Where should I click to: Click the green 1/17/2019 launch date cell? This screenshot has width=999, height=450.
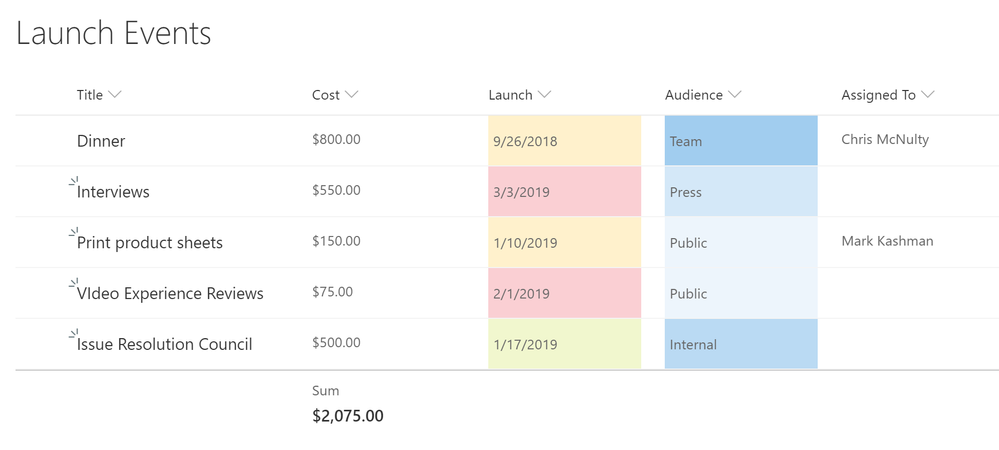[x=564, y=344]
